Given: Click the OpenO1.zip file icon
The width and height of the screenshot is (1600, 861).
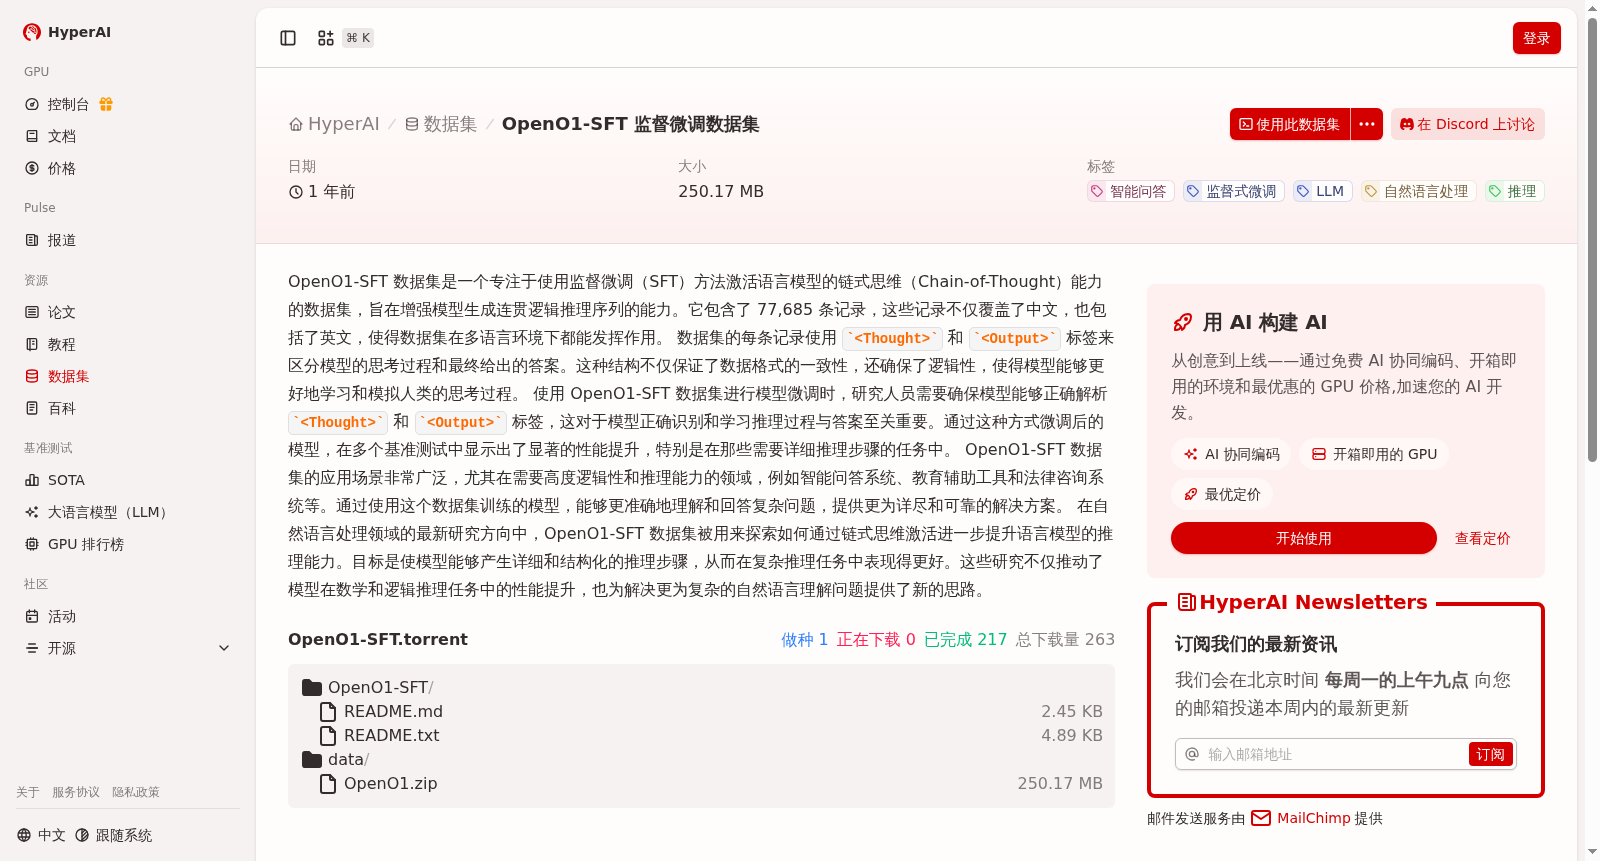Looking at the screenshot, I should click(327, 783).
